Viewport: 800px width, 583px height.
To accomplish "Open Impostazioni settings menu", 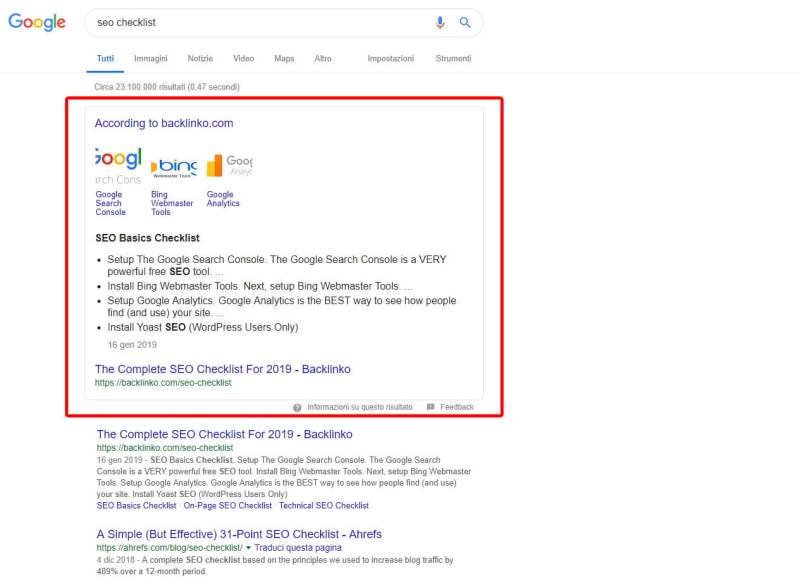I will click(391, 59).
